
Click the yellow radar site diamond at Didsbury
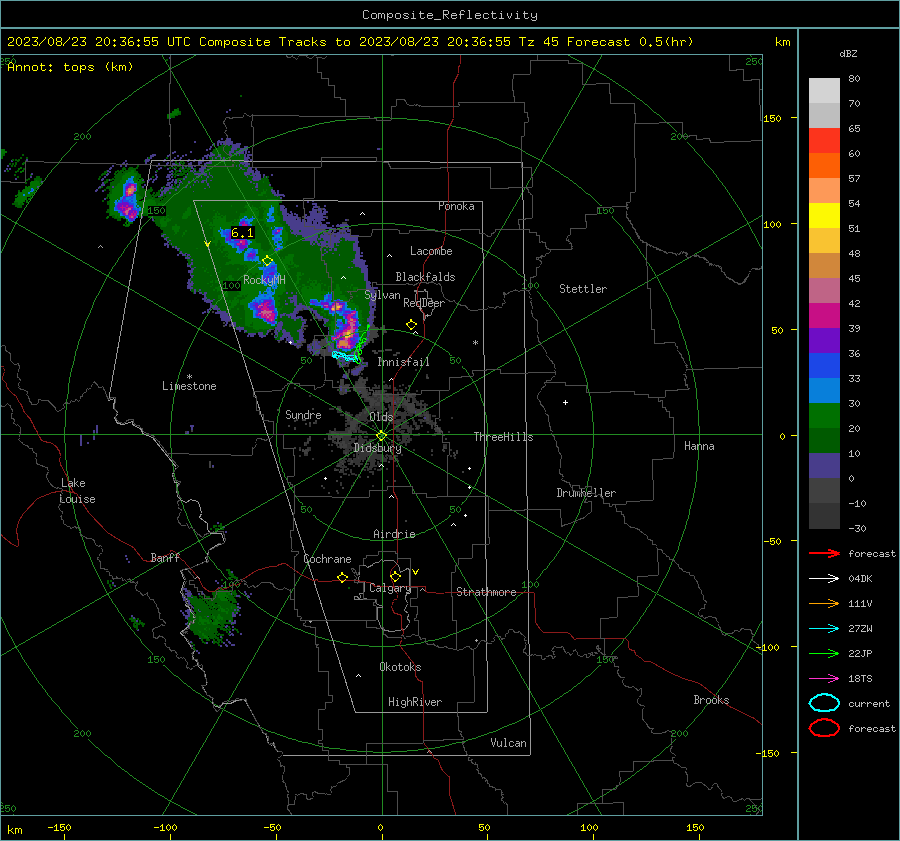[382, 435]
